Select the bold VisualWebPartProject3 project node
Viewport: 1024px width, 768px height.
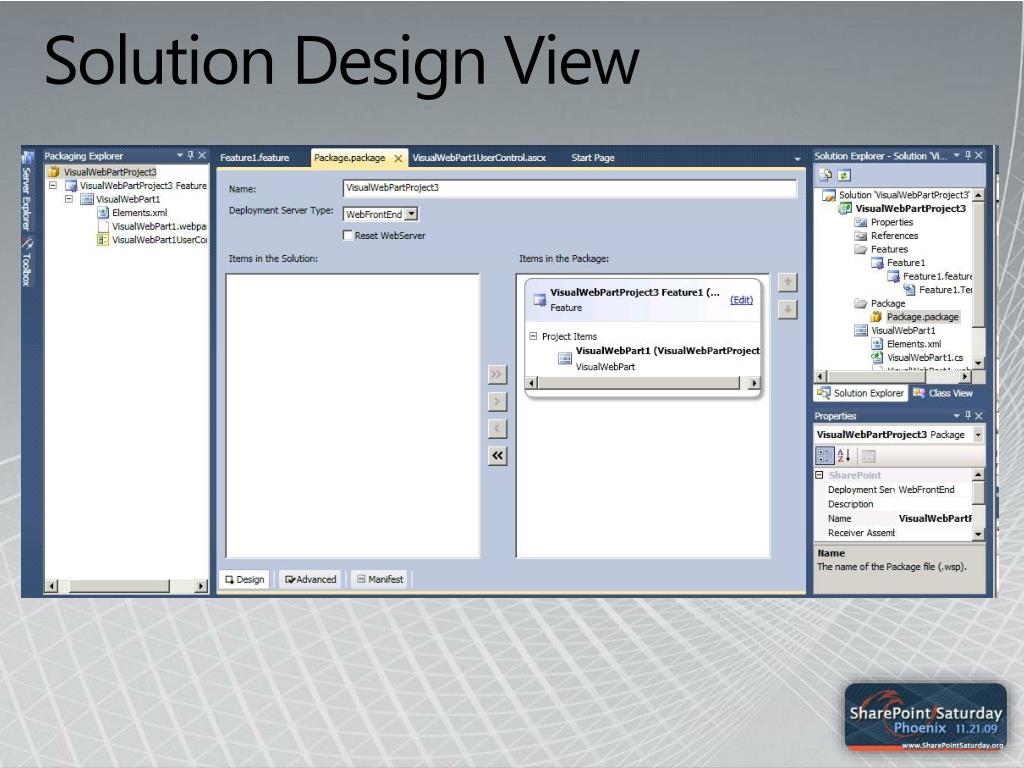tap(910, 208)
